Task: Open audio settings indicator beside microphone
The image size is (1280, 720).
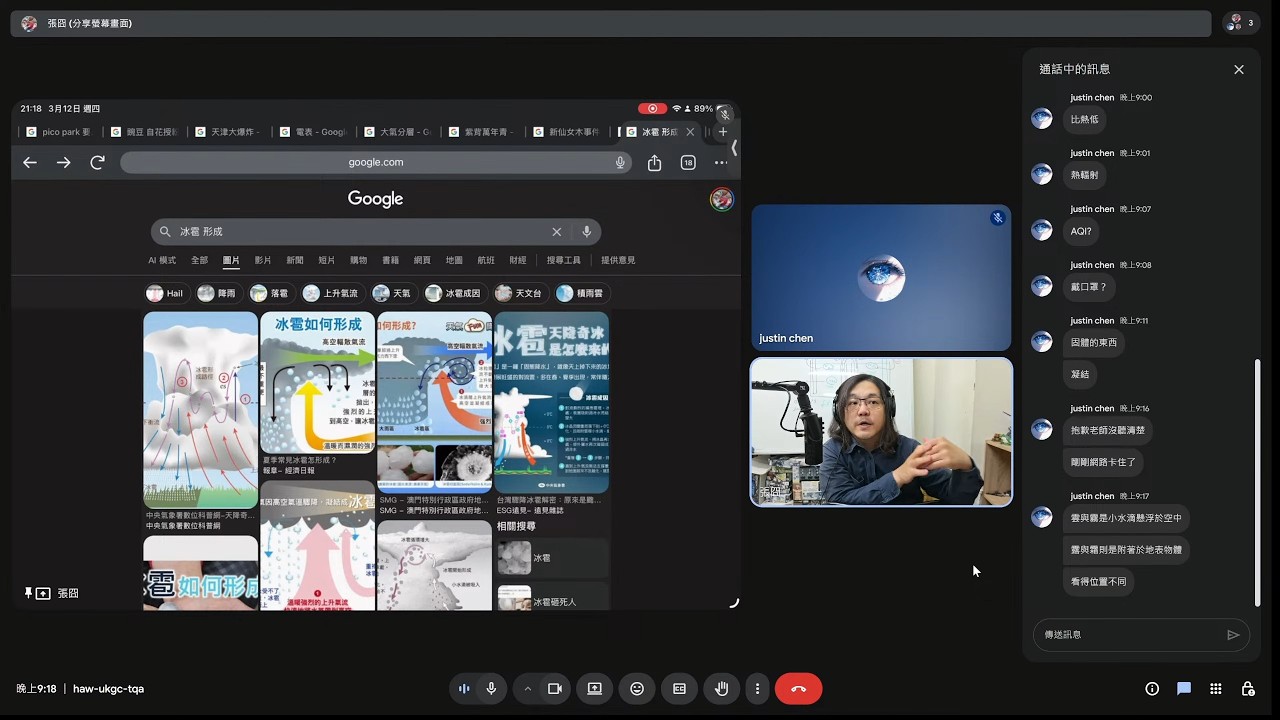Action: pos(464,689)
